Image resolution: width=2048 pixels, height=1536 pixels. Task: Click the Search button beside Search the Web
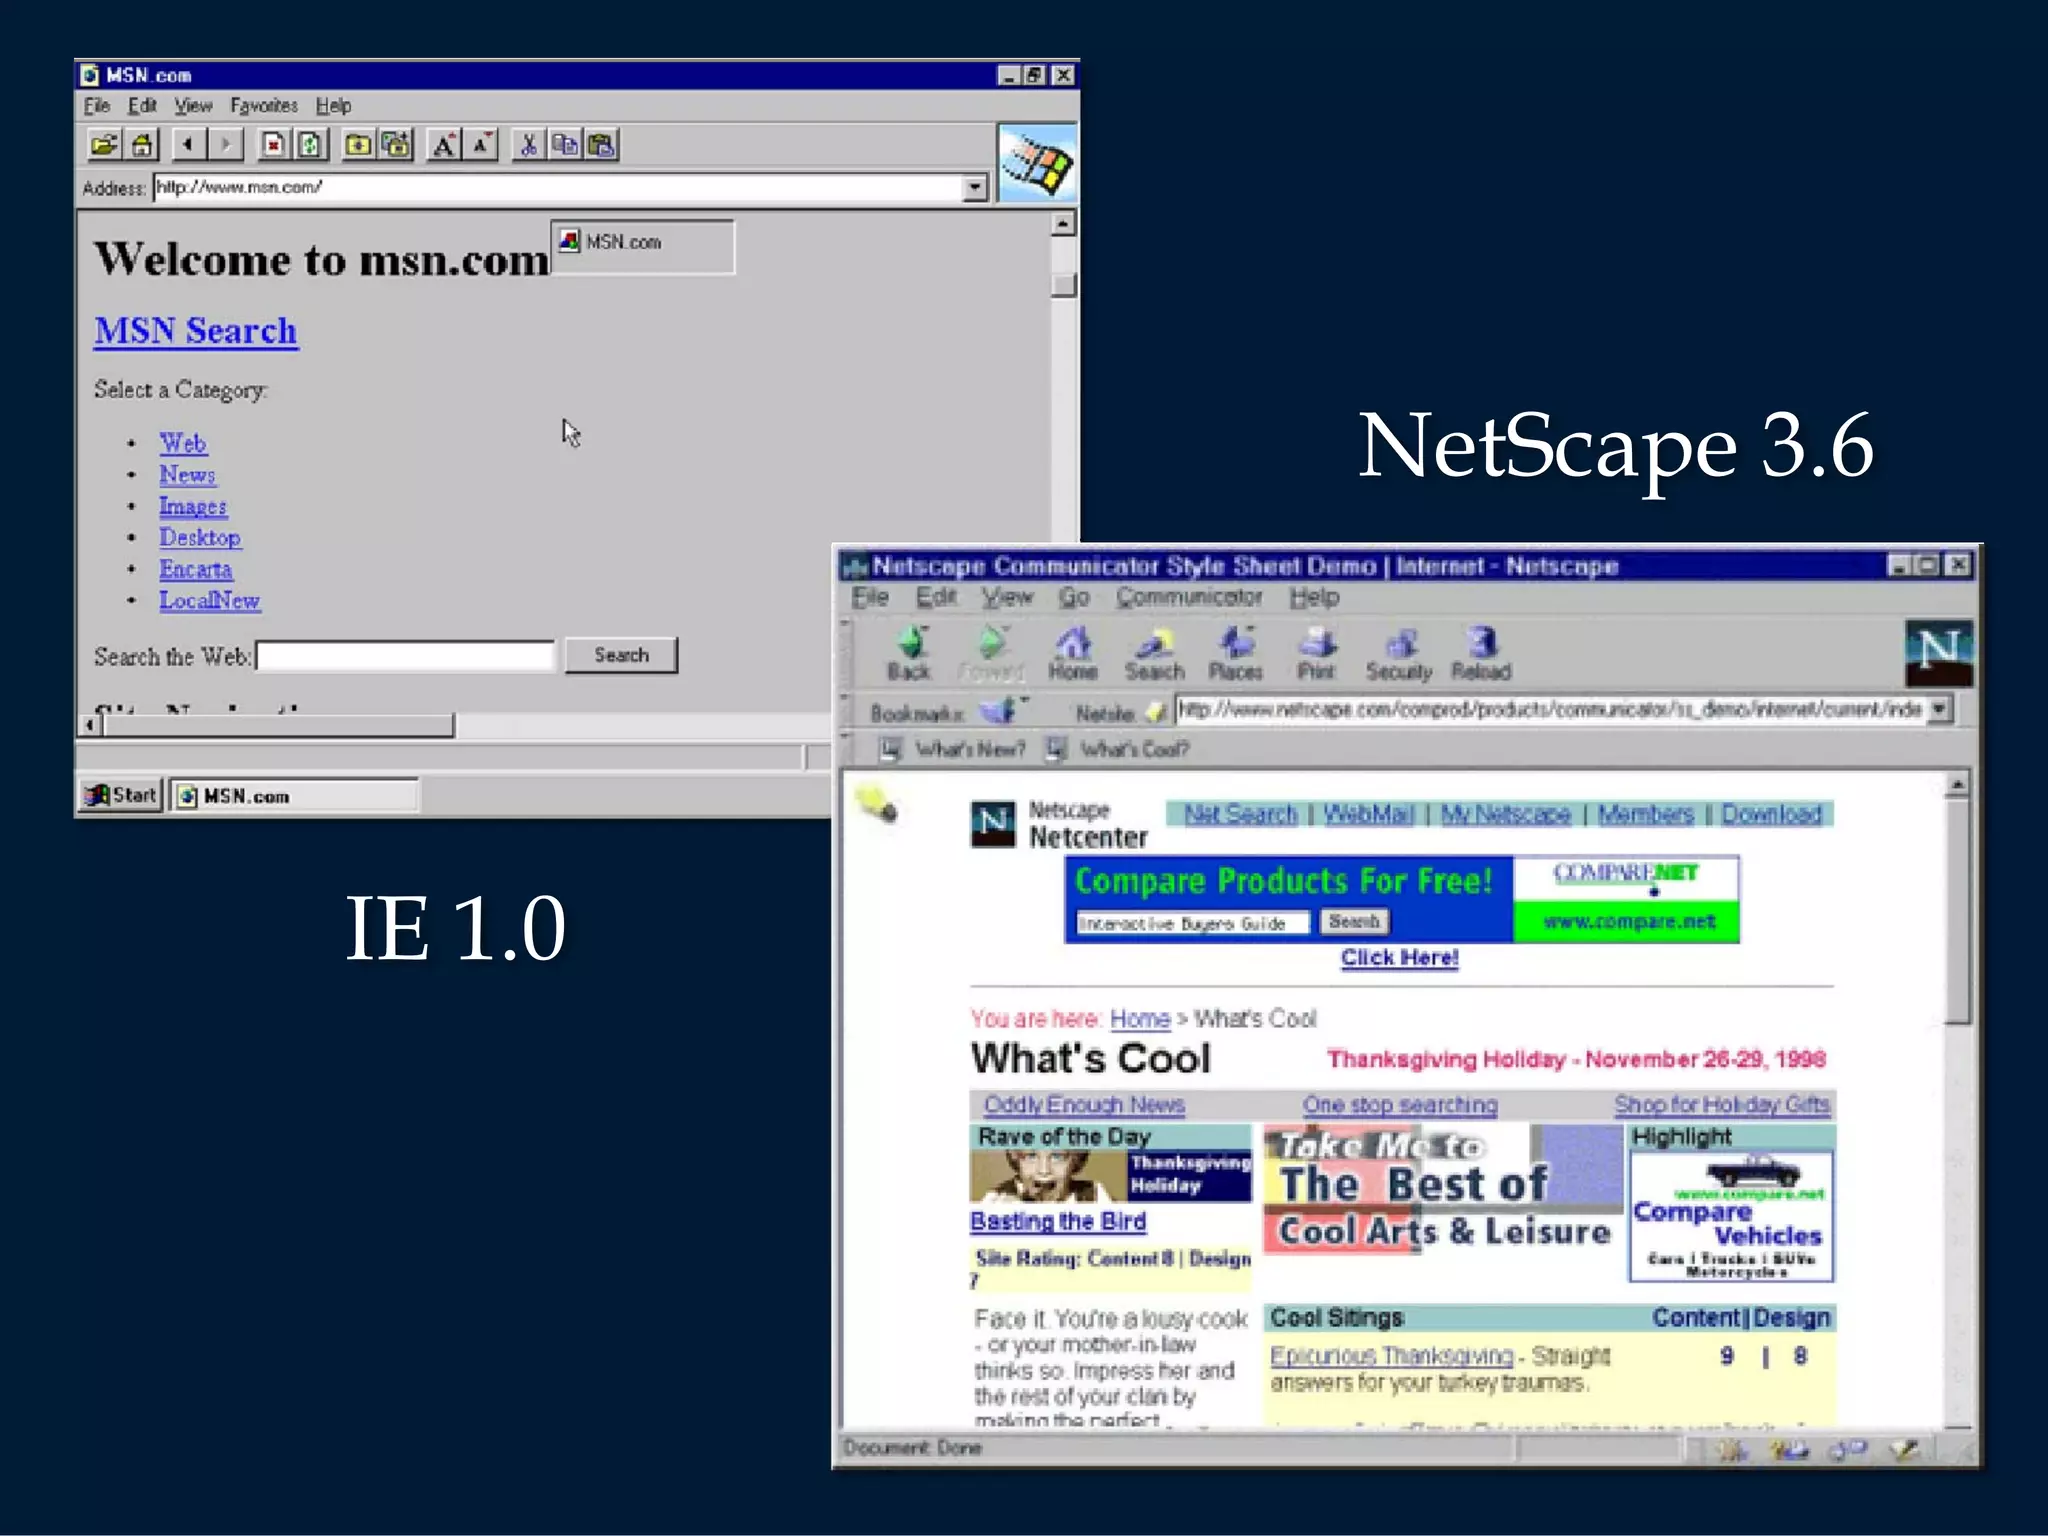[x=621, y=655]
